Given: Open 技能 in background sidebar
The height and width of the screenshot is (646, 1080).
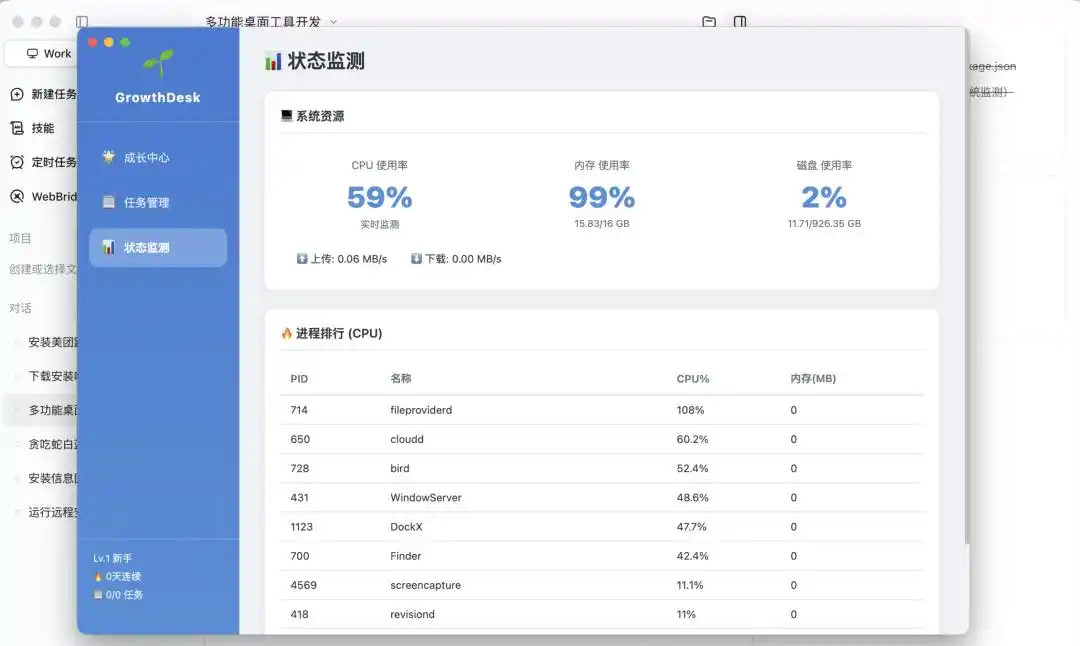Looking at the screenshot, I should click(x=43, y=128).
